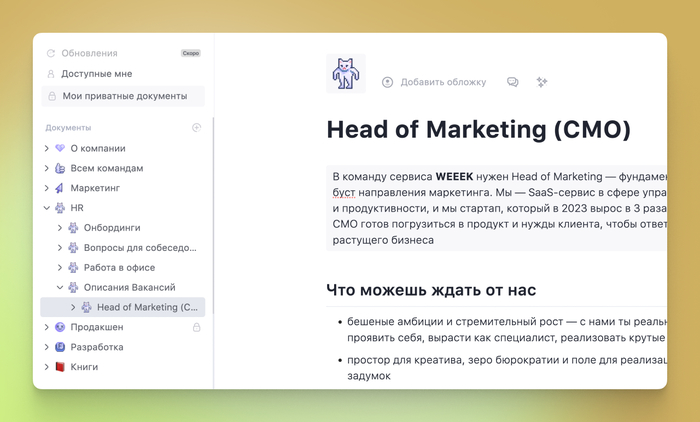Click the add document icon beside Документы

tap(197, 128)
